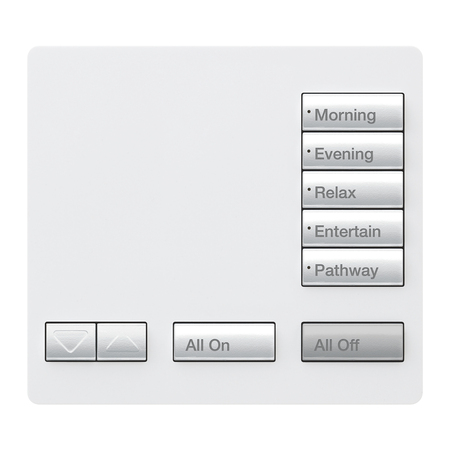The image size is (450, 450).
Task: Turn on the Relax scene
Action: 353,190
